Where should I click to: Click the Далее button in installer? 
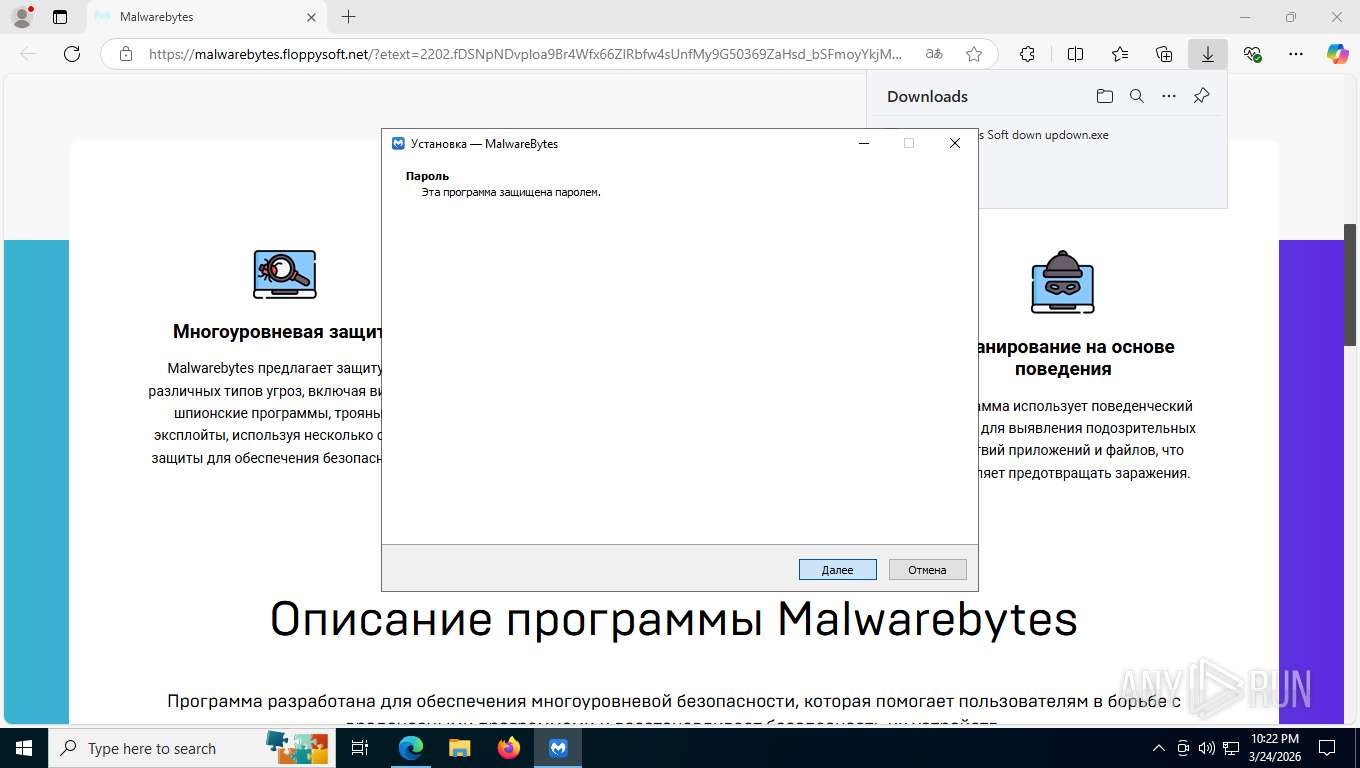click(837, 569)
